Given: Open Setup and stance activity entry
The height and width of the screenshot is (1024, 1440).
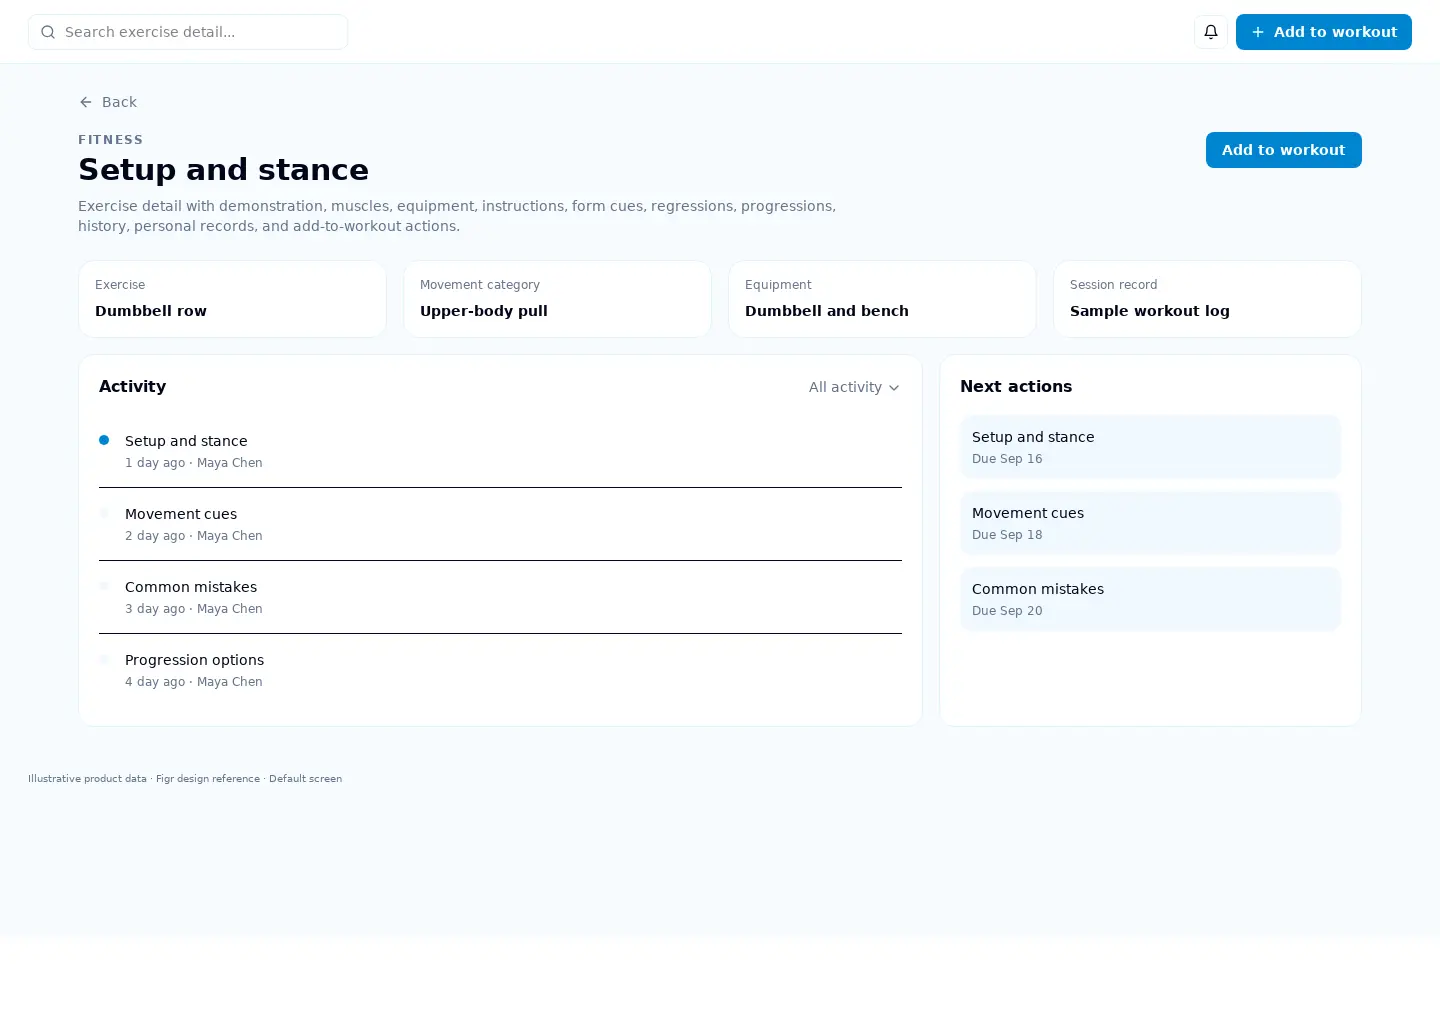Looking at the screenshot, I should (x=500, y=451).
